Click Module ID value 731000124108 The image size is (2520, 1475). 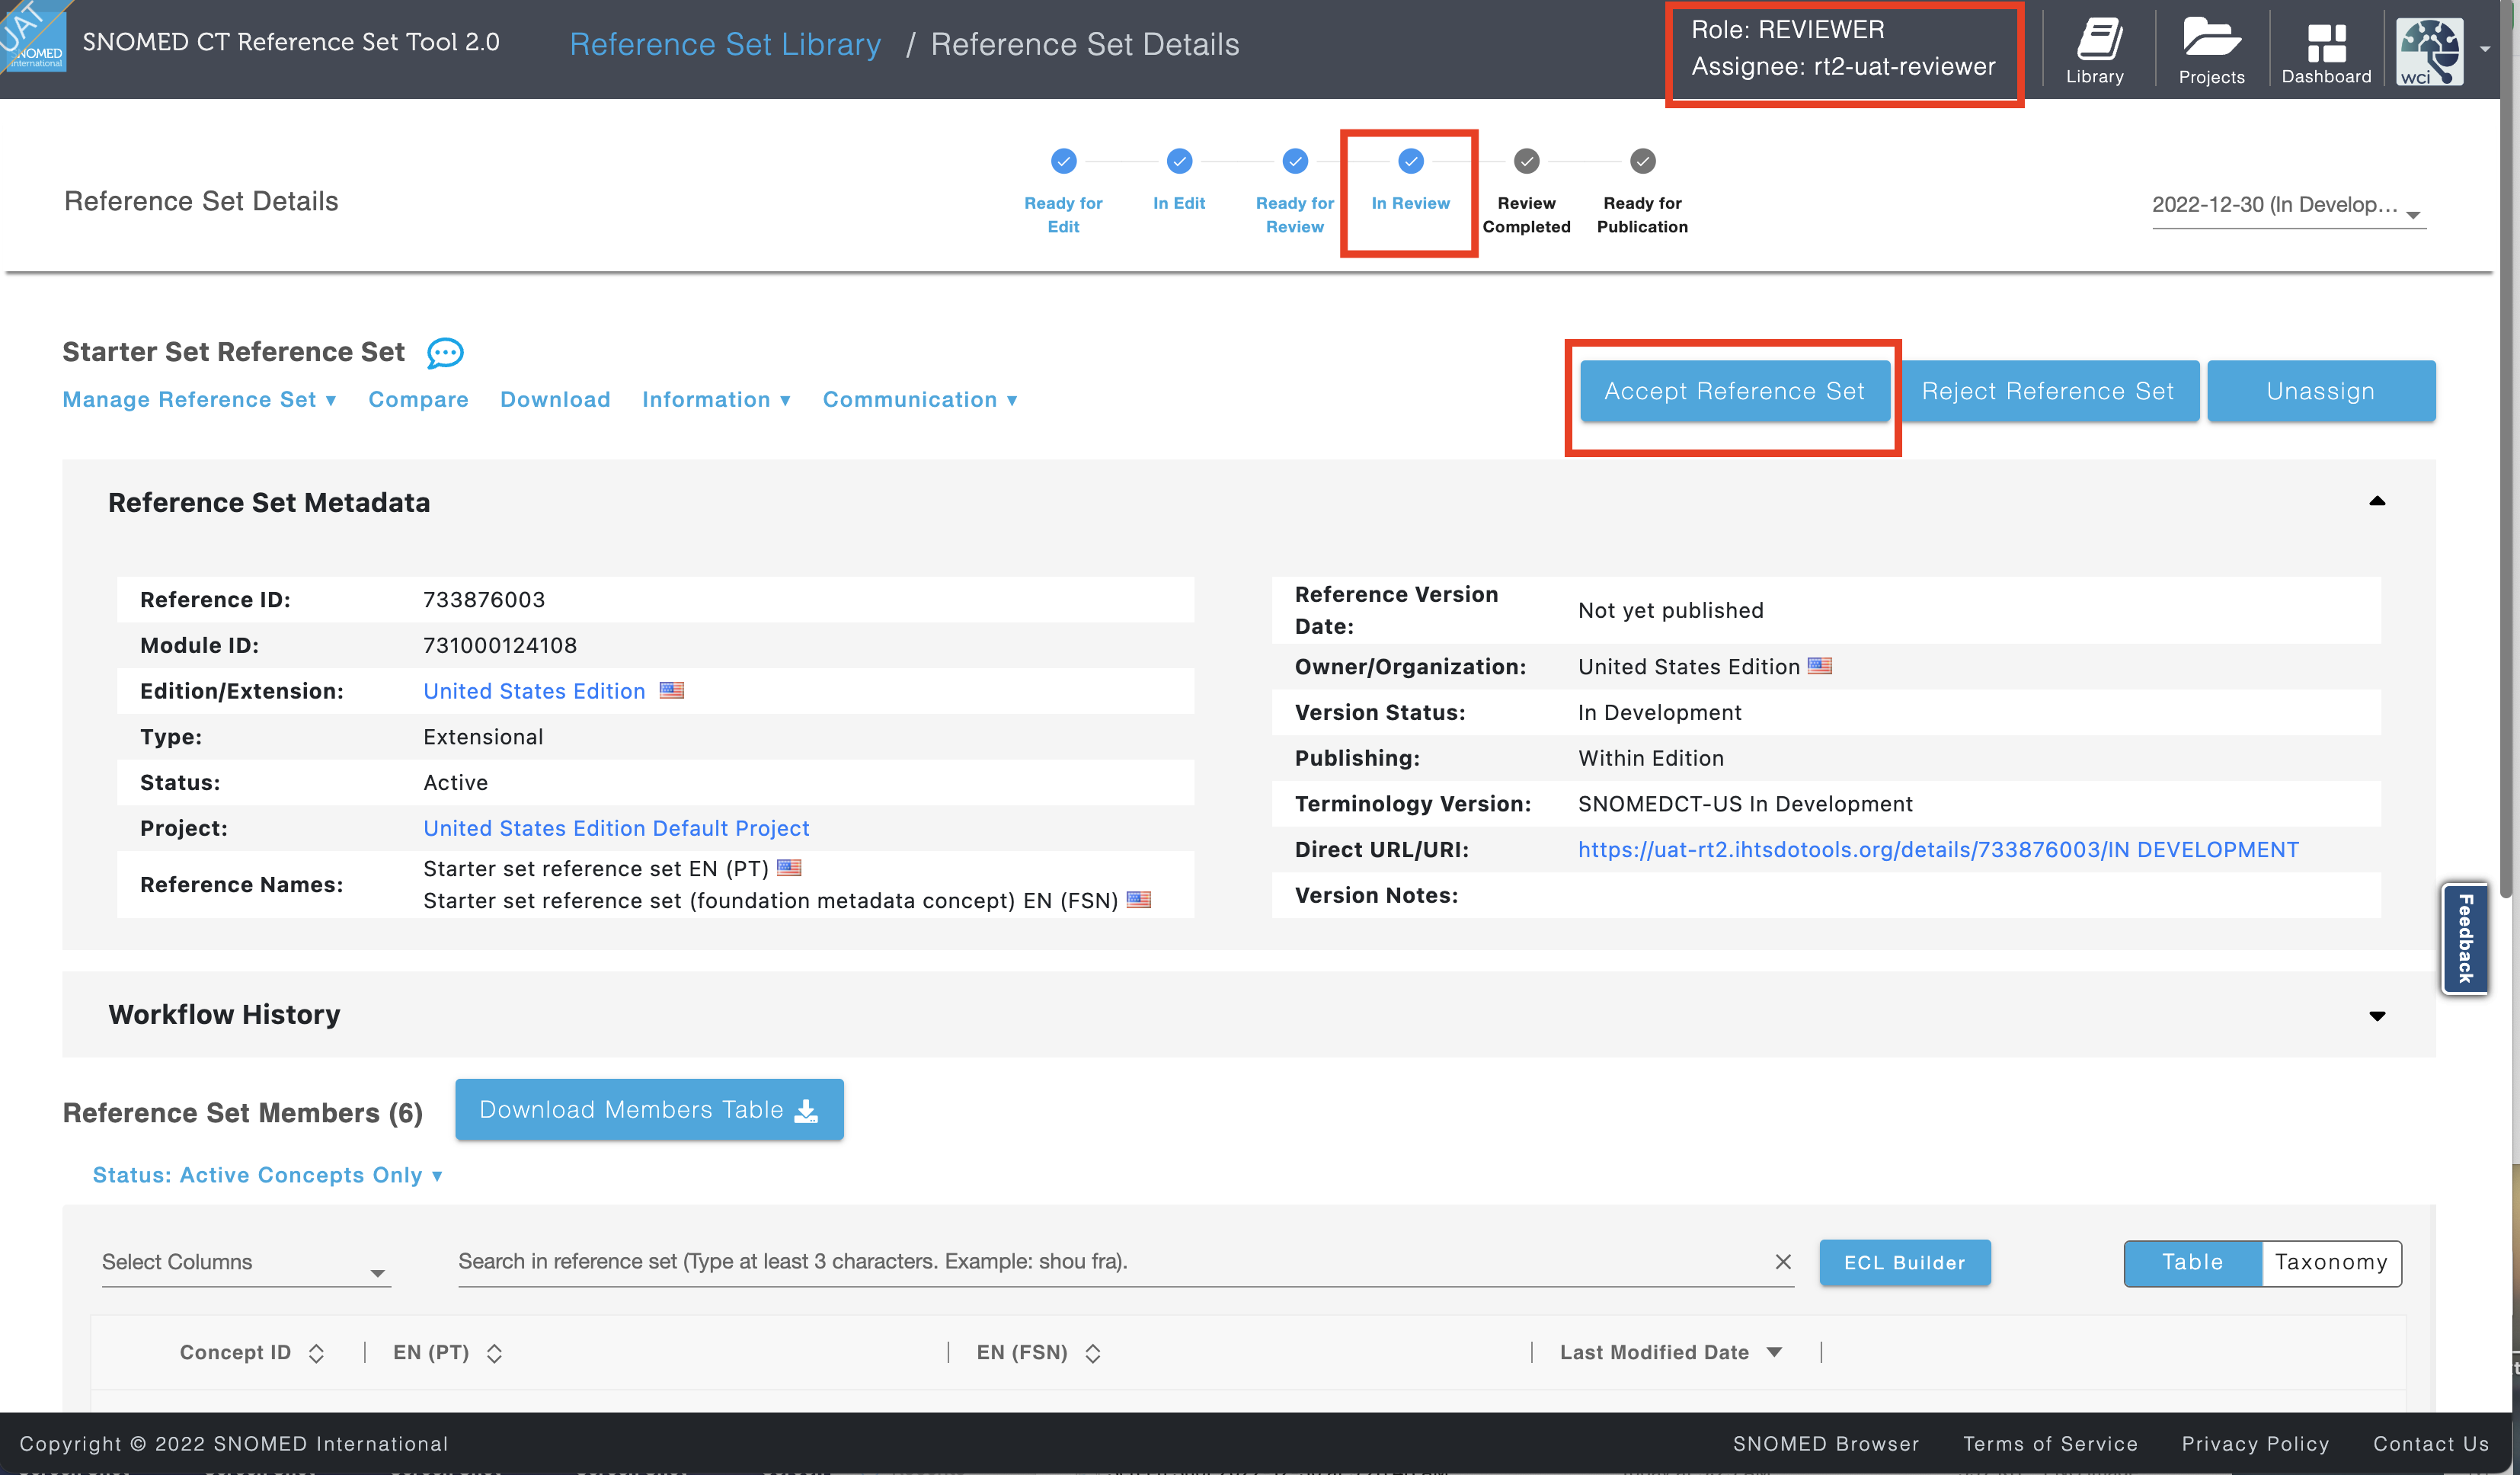pyautogui.click(x=500, y=645)
